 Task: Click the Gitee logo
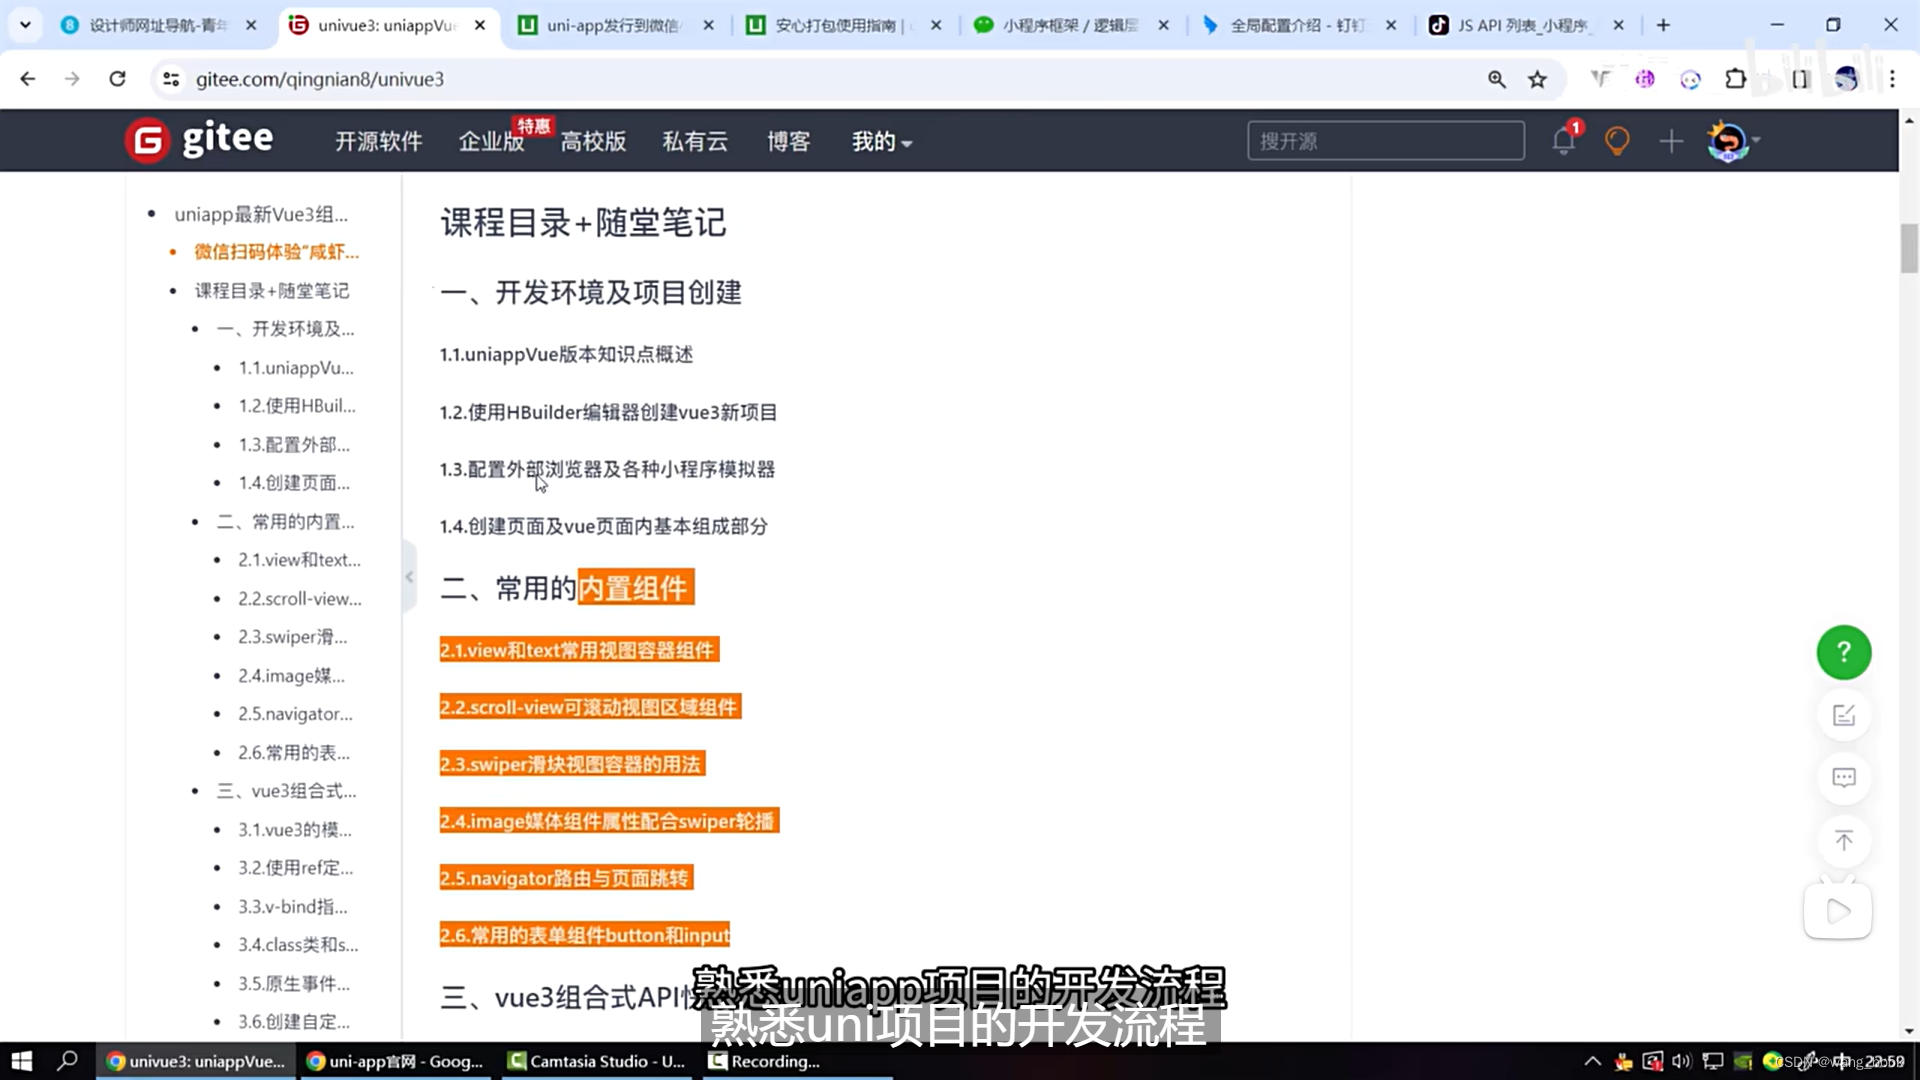[x=199, y=140]
